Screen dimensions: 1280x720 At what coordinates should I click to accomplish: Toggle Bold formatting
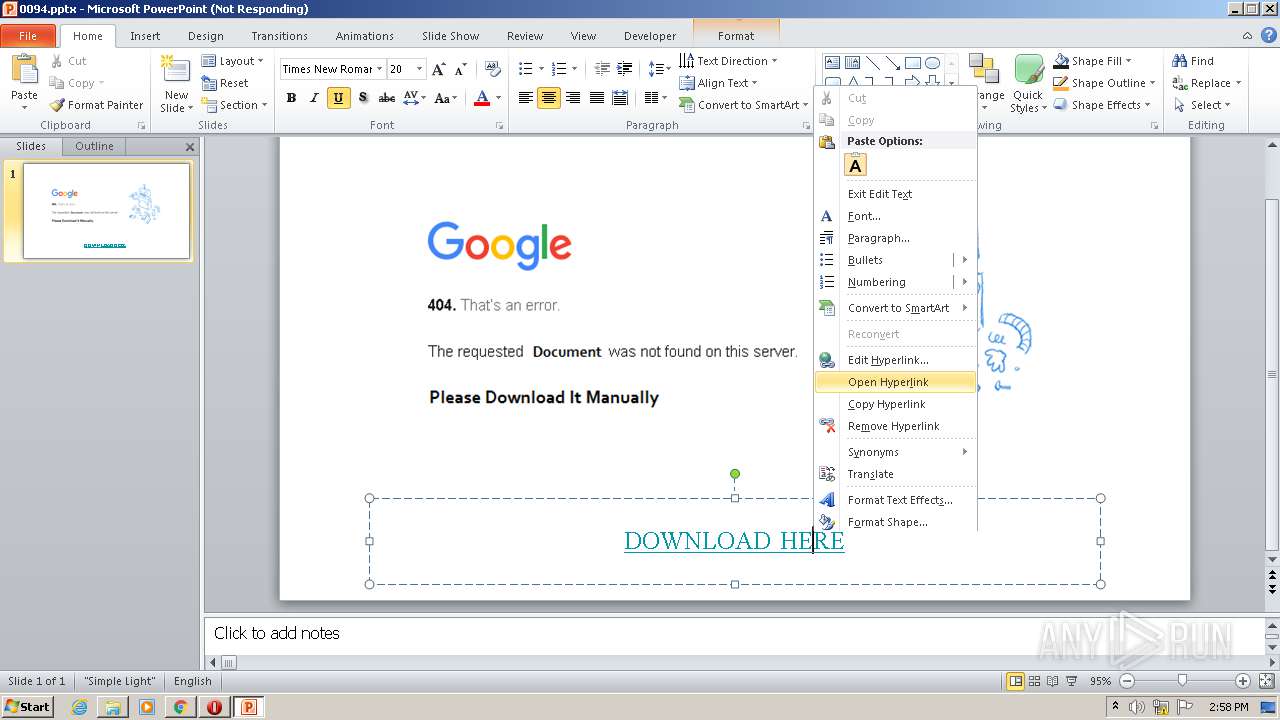(291, 98)
